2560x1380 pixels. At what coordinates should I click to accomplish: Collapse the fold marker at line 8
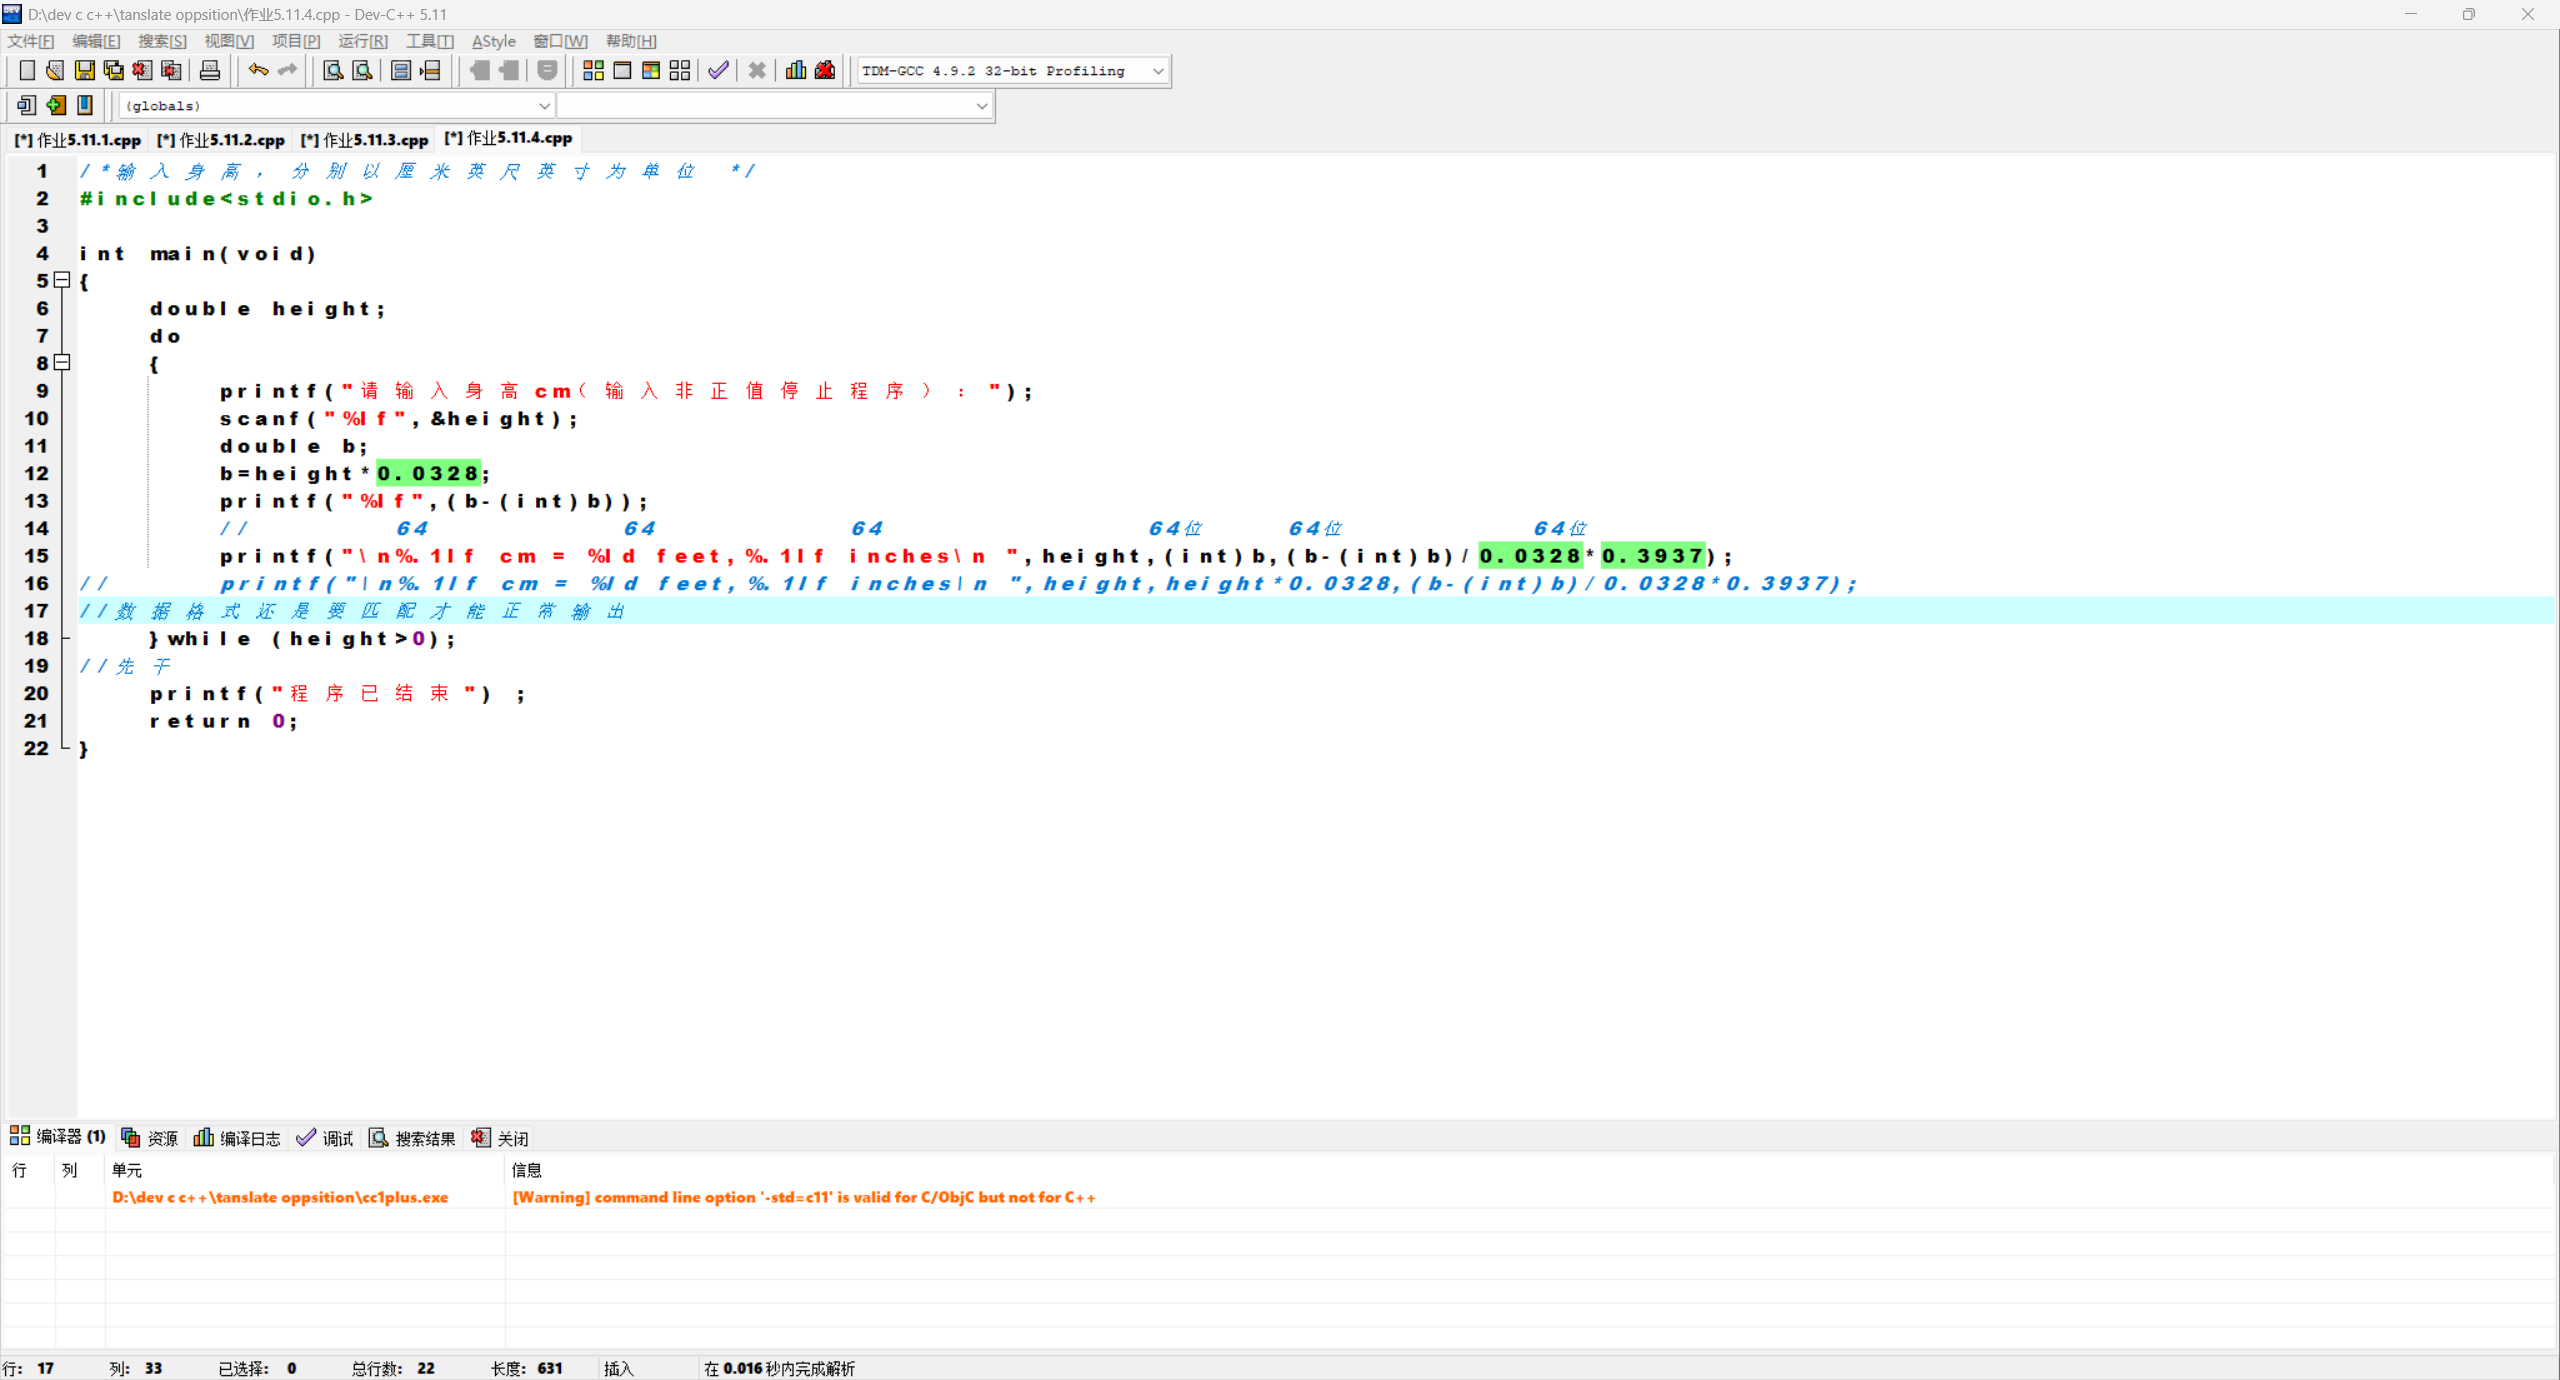pos(62,362)
